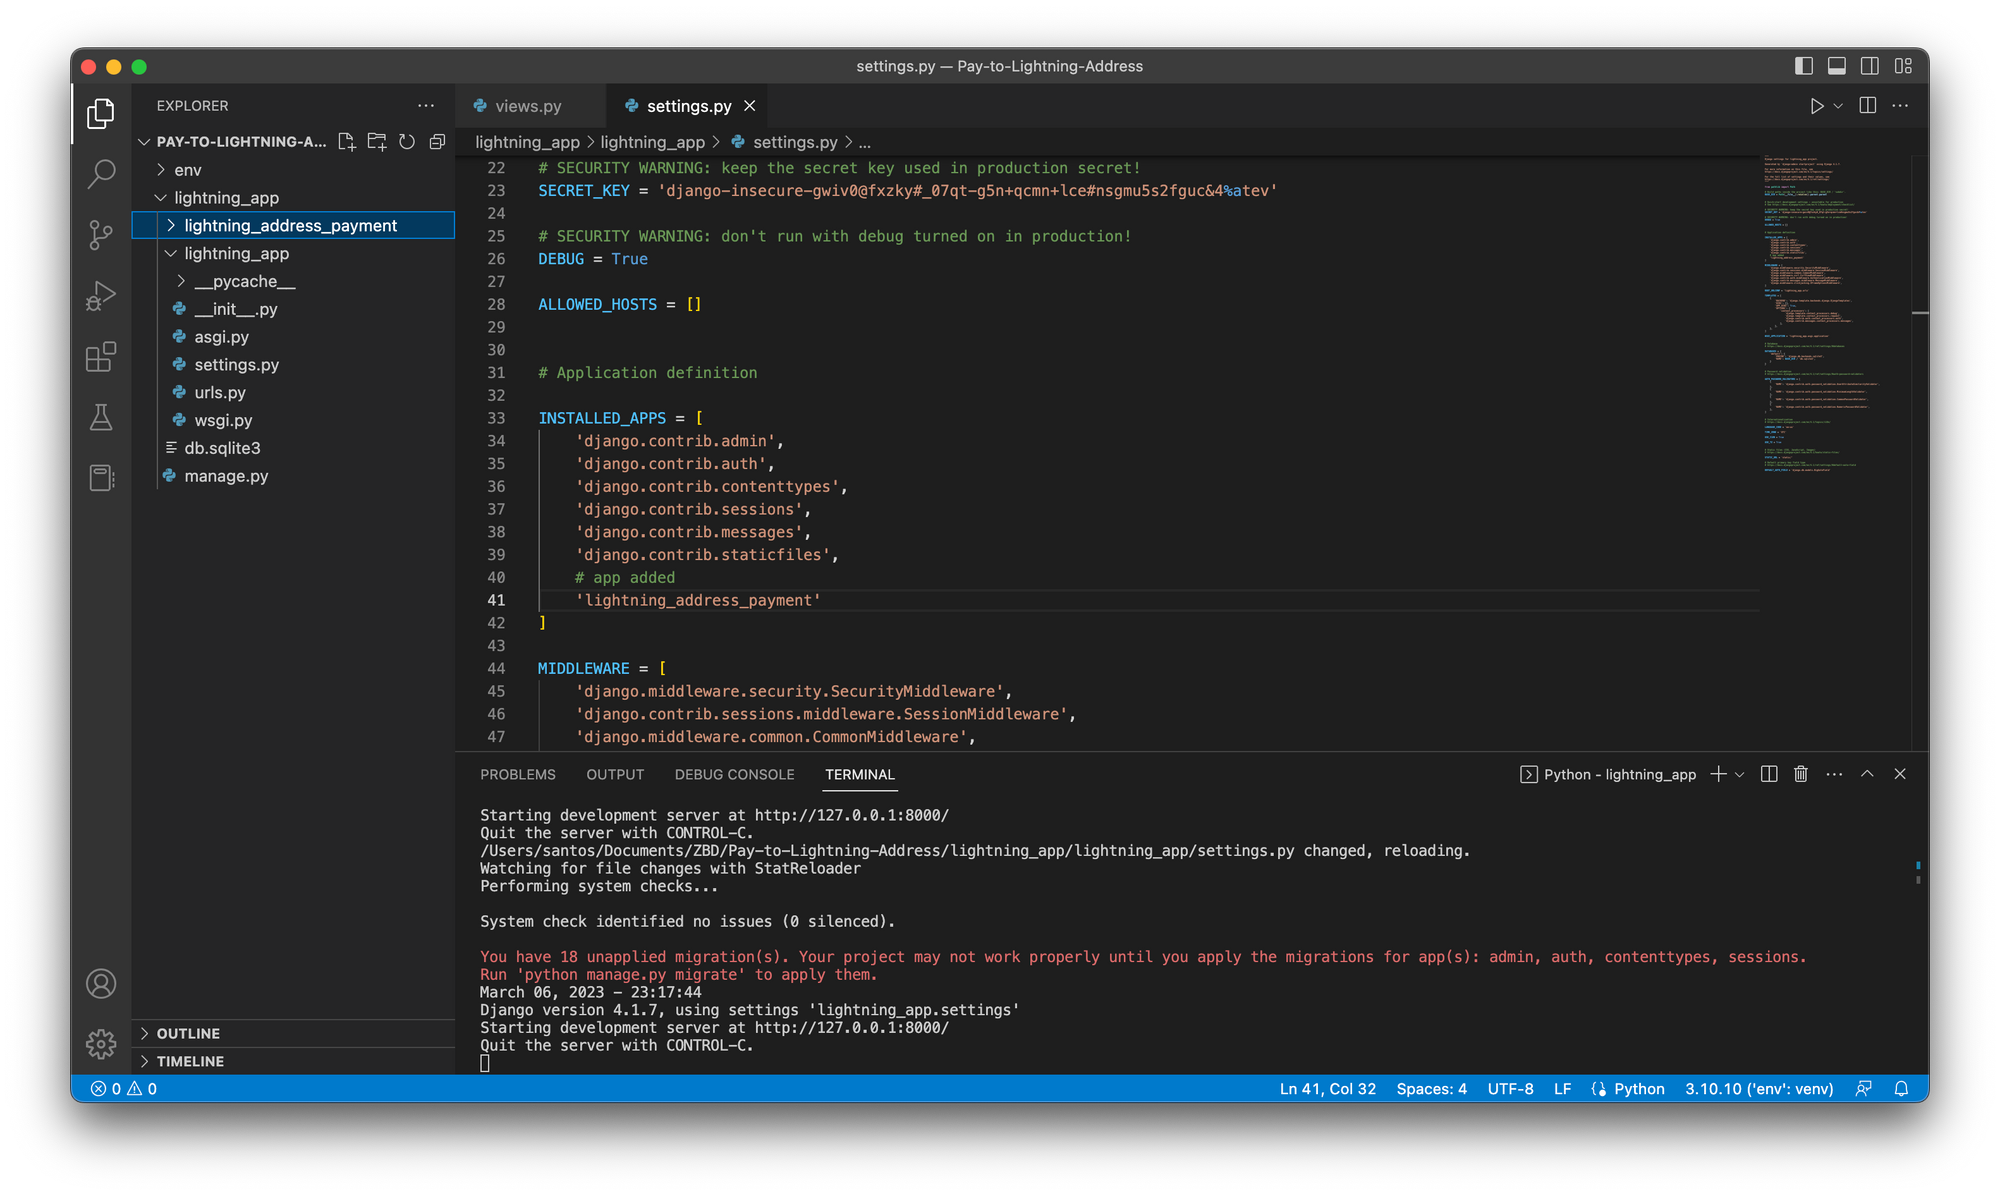The width and height of the screenshot is (2000, 1196).
Task: Close the settings.py tab
Action: pyautogui.click(x=750, y=106)
